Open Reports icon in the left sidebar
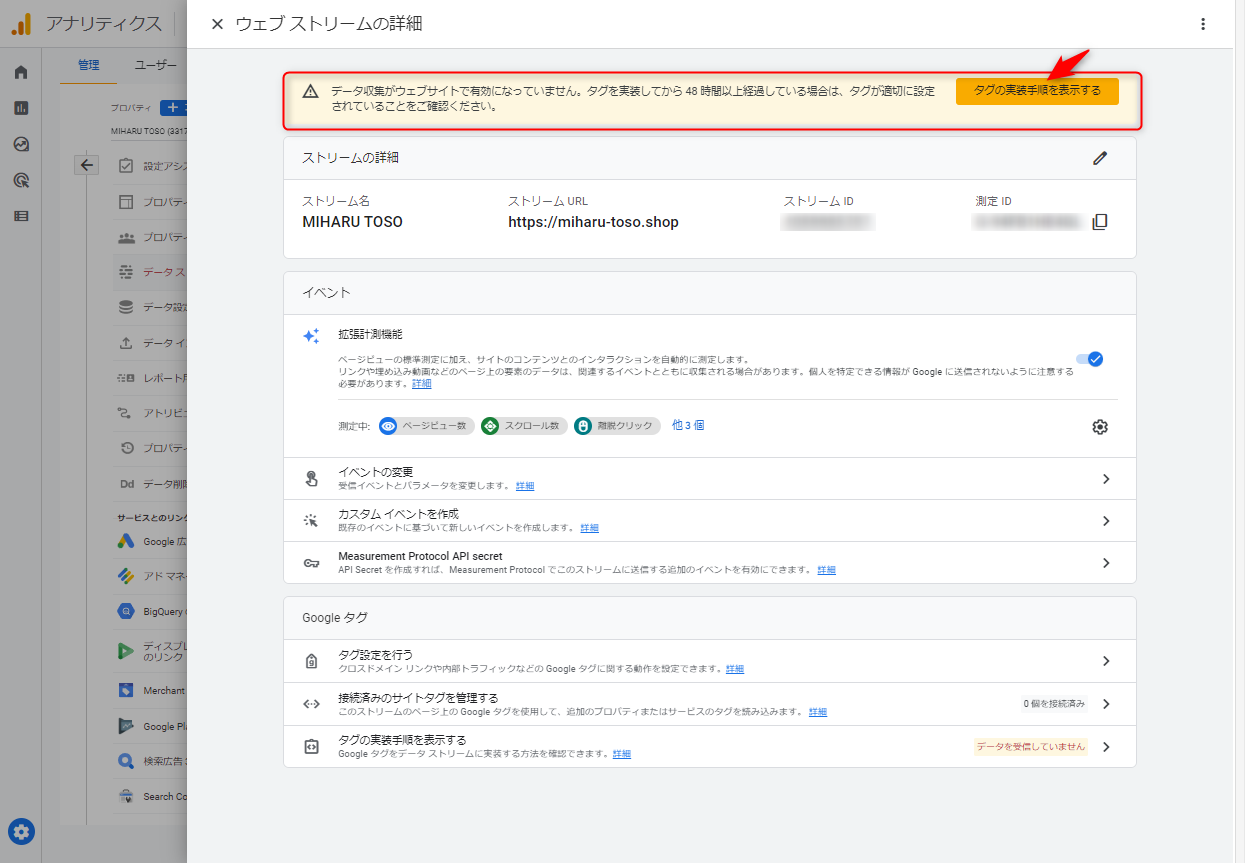The width and height of the screenshot is (1245, 863). [21, 108]
